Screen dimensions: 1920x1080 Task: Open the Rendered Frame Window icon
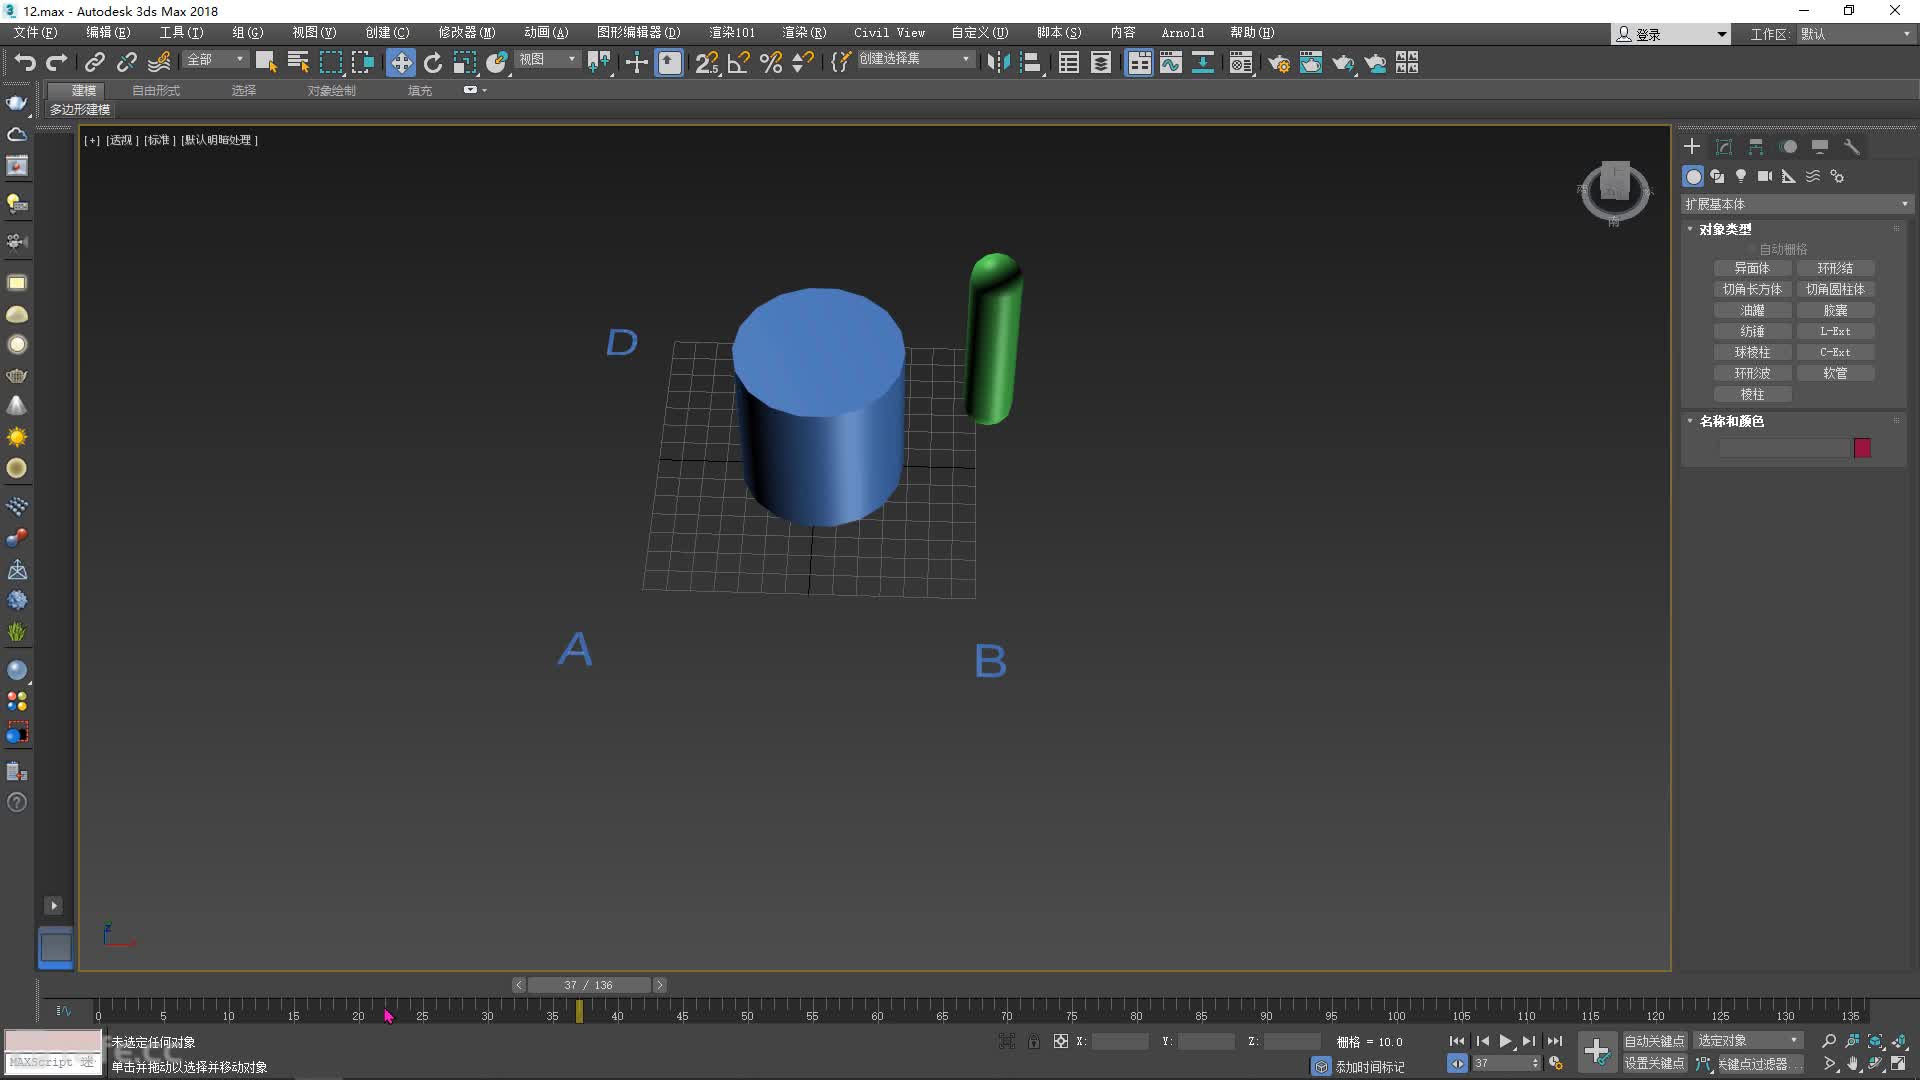pos(1311,63)
